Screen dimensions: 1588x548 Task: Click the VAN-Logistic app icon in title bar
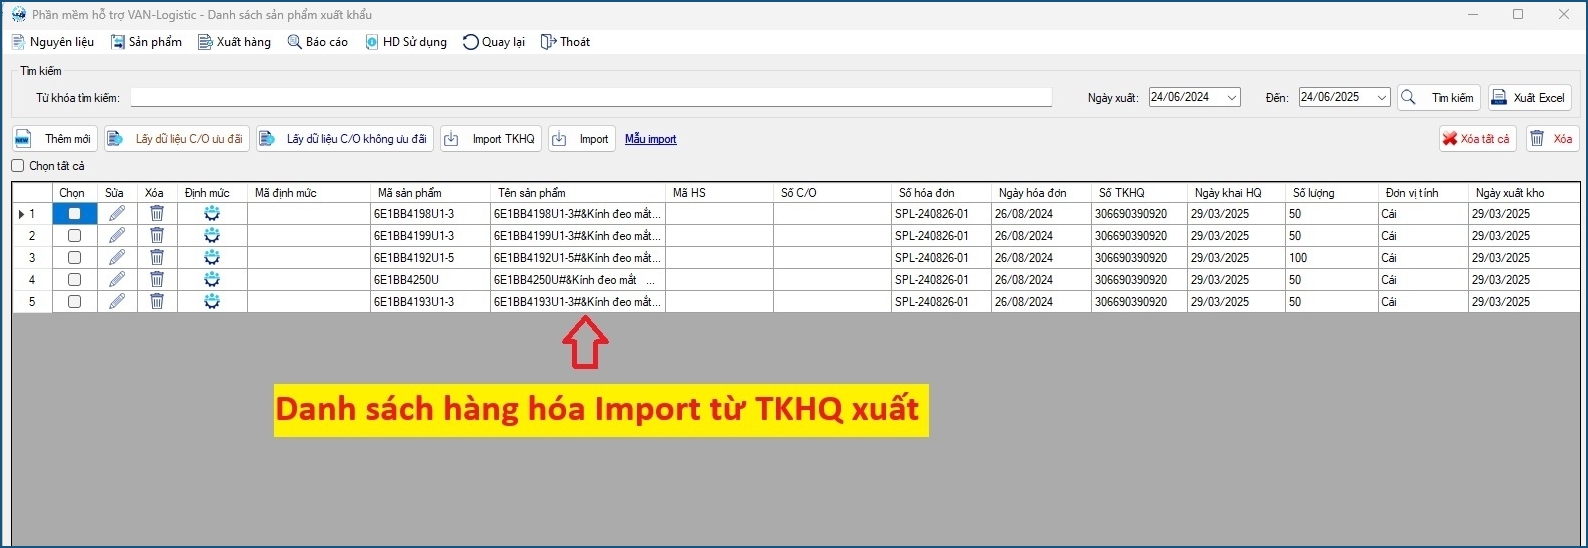[x=18, y=14]
